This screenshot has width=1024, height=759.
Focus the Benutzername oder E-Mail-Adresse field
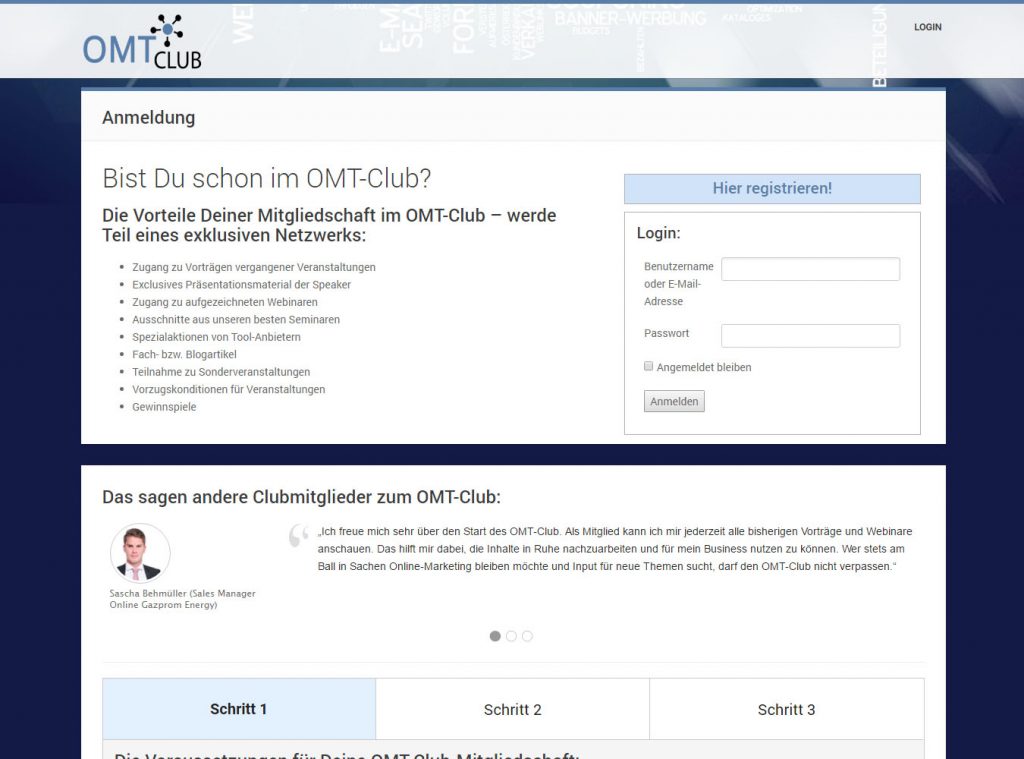tap(810, 269)
